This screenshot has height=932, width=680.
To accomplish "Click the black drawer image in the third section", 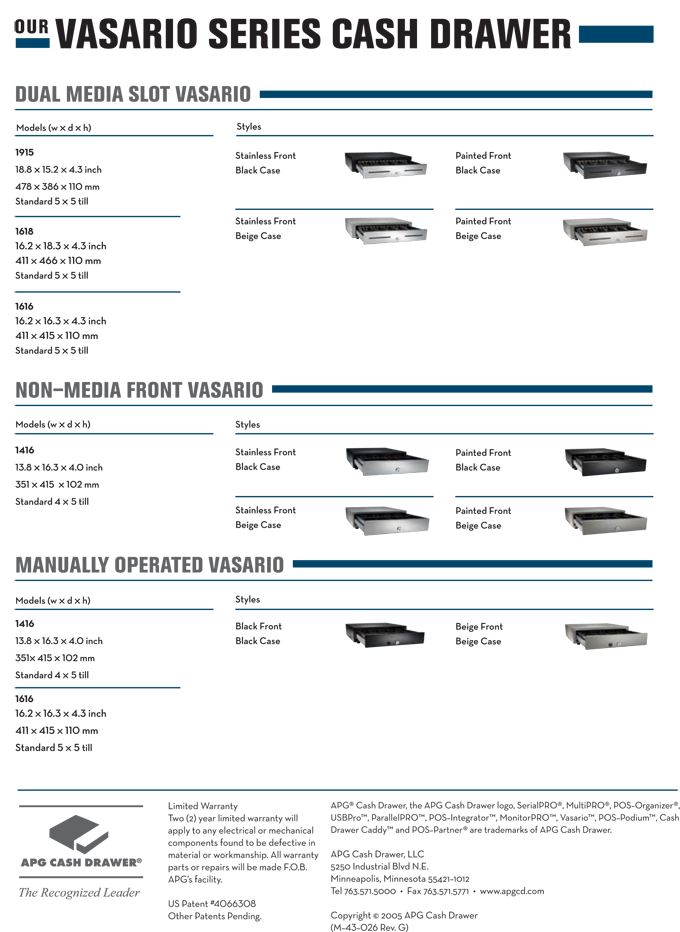I will (x=382, y=635).
